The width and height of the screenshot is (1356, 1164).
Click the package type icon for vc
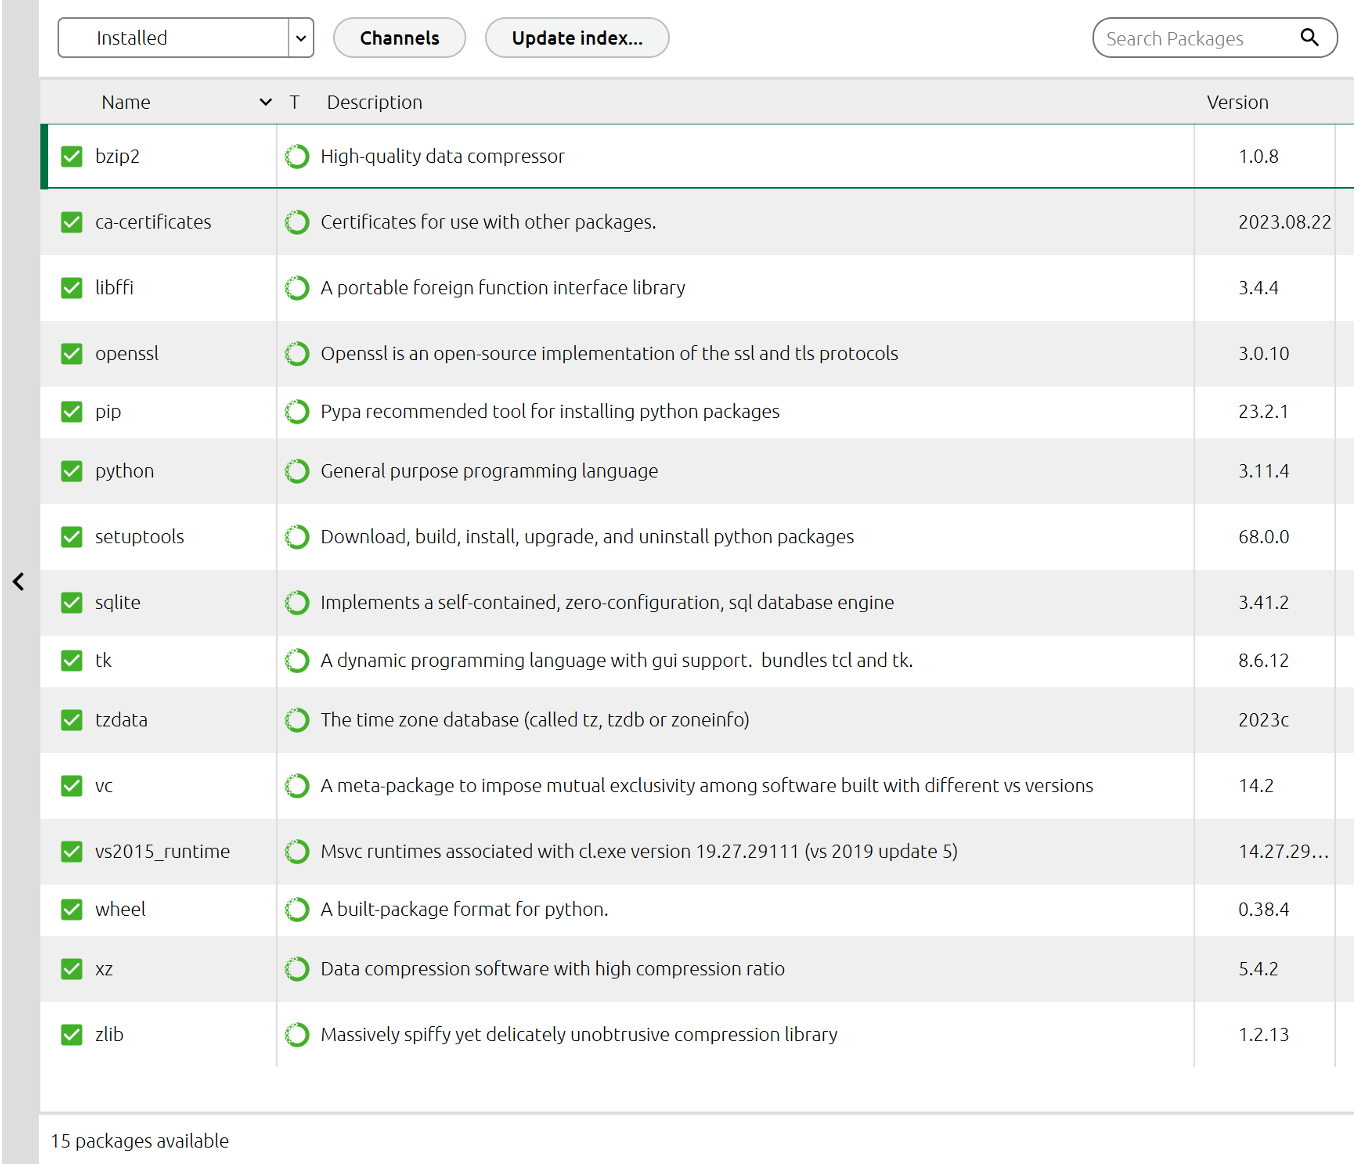pyautogui.click(x=297, y=786)
